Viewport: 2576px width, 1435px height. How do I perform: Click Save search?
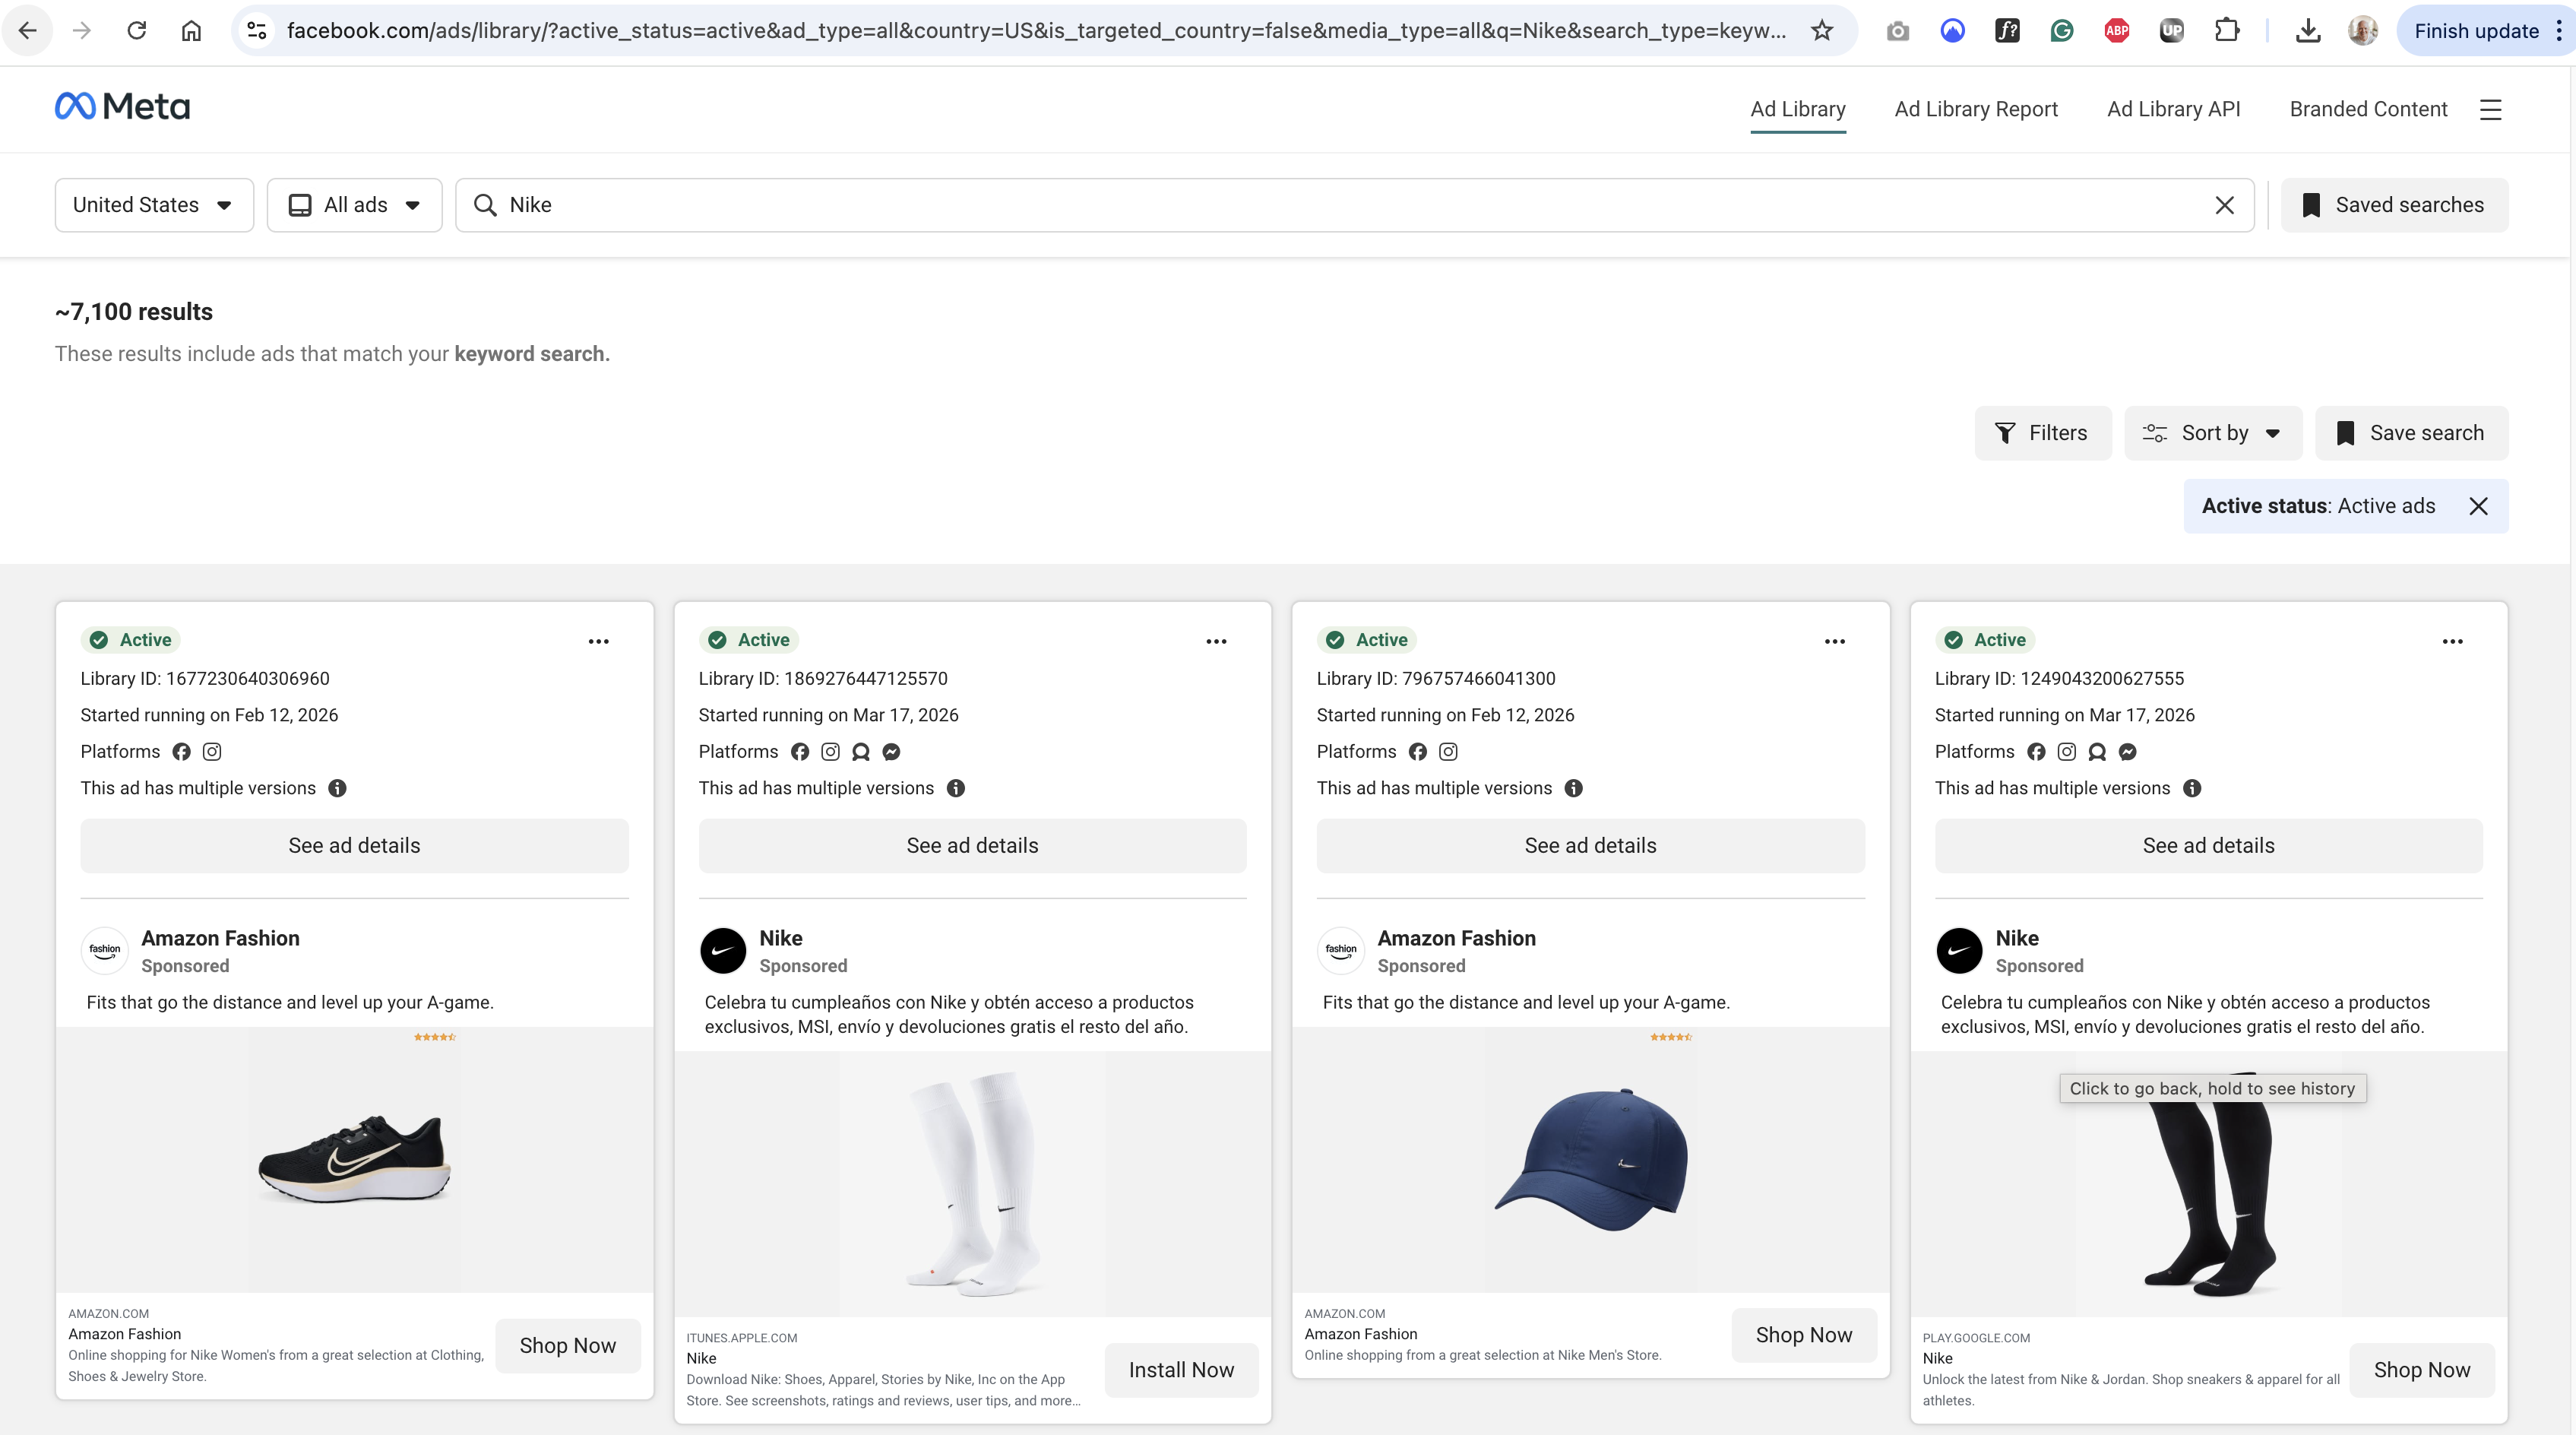click(x=2411, y=433)
